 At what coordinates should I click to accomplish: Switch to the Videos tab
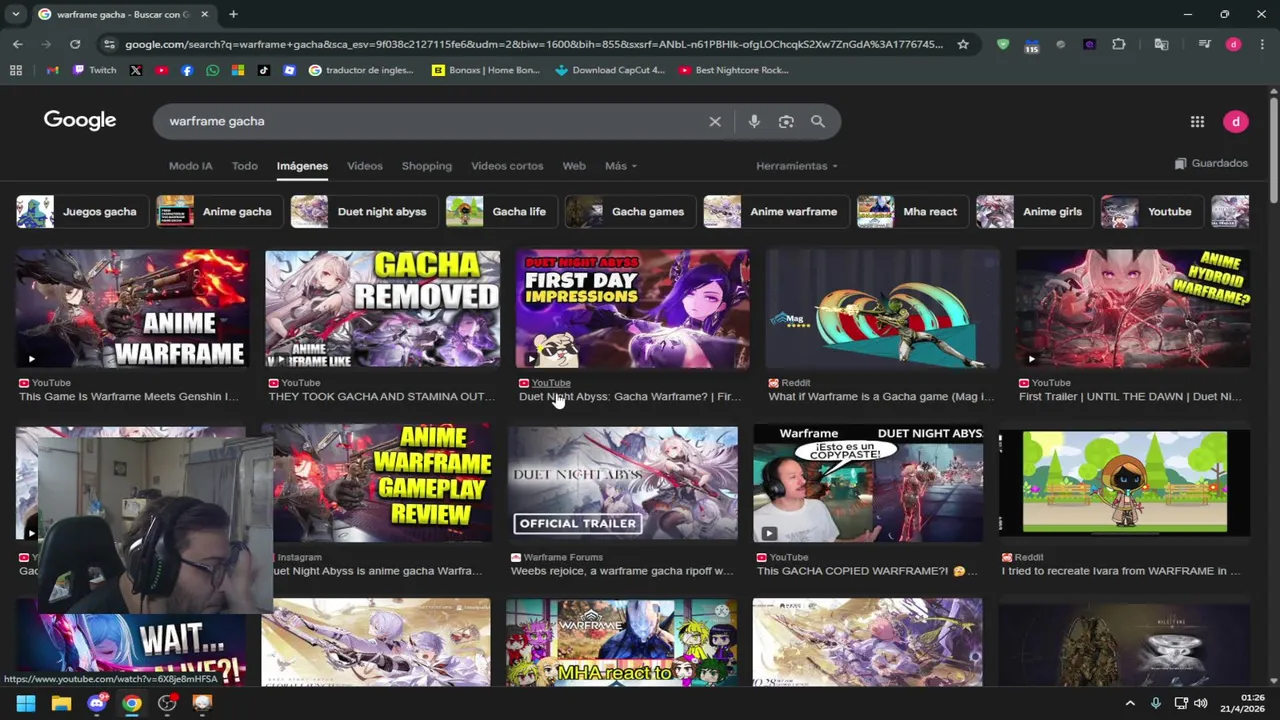pos(365,166)
